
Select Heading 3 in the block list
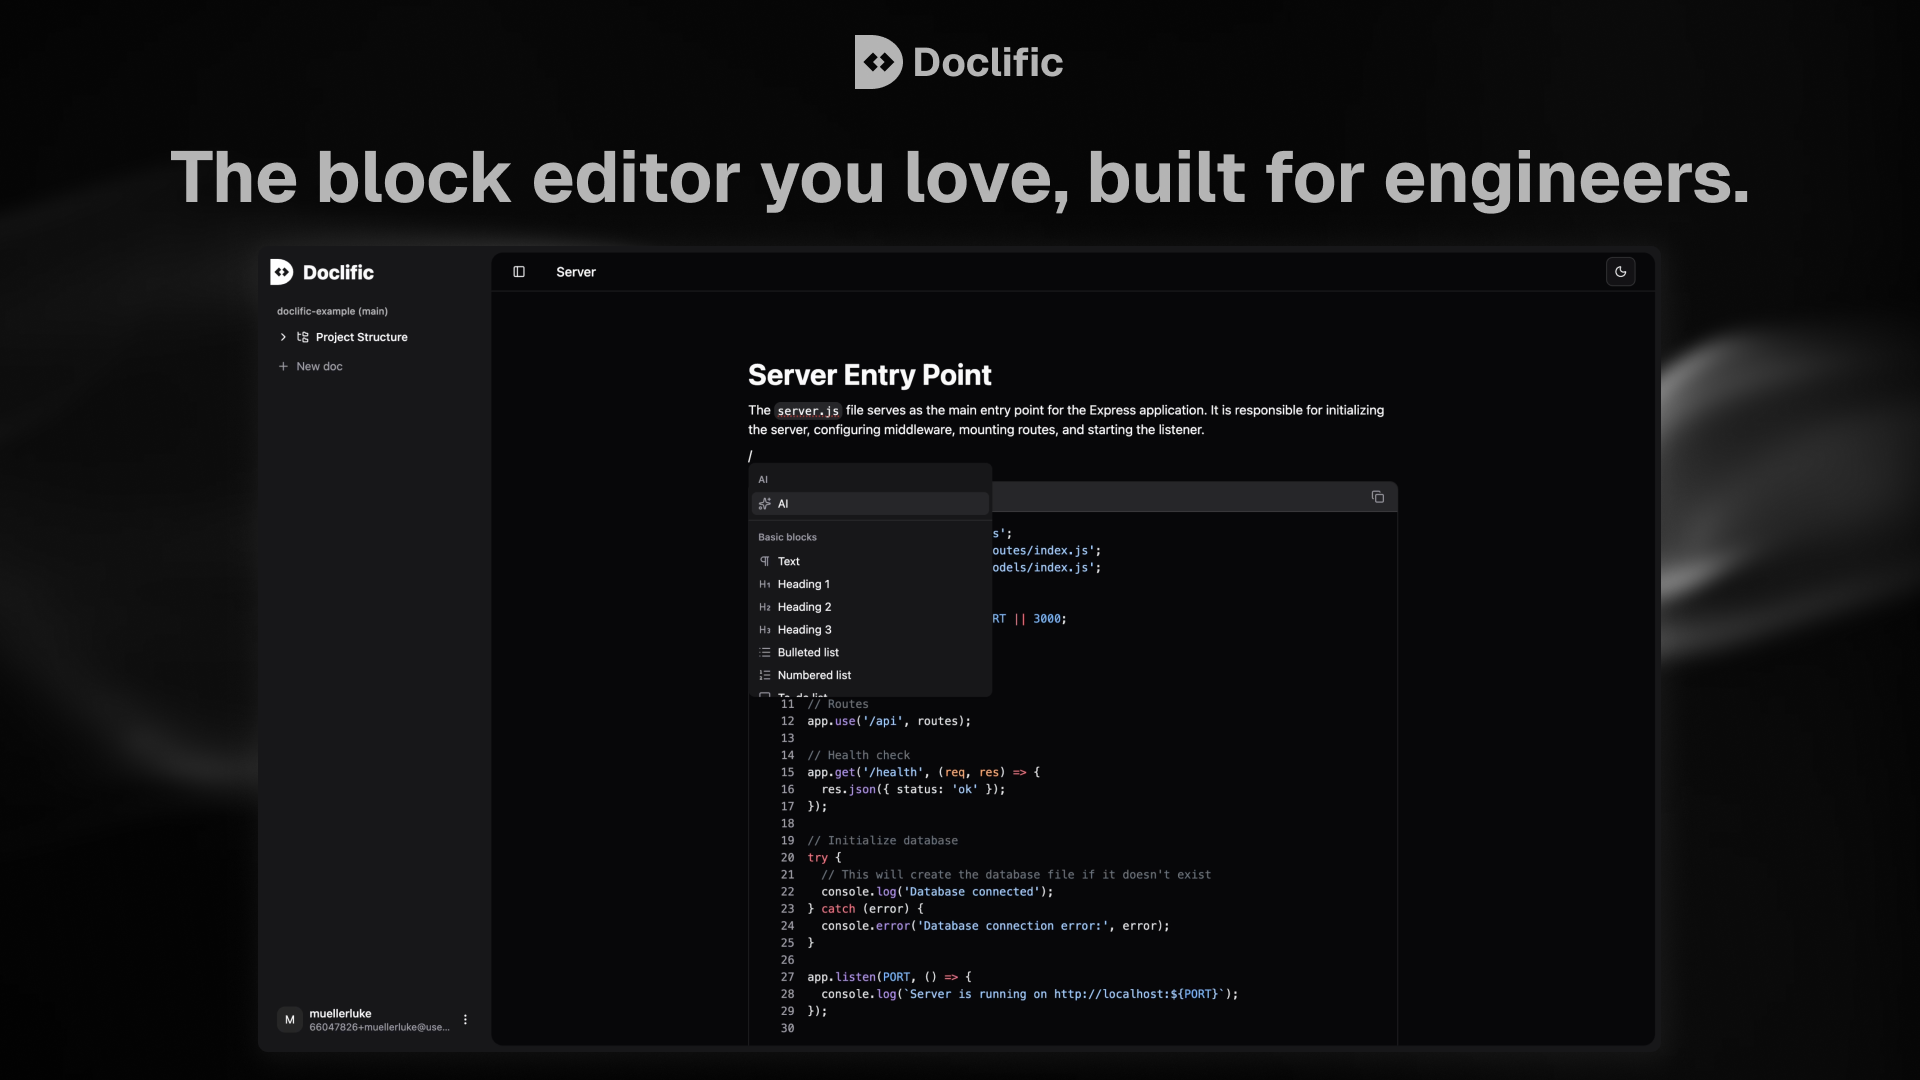coord(803,629)
